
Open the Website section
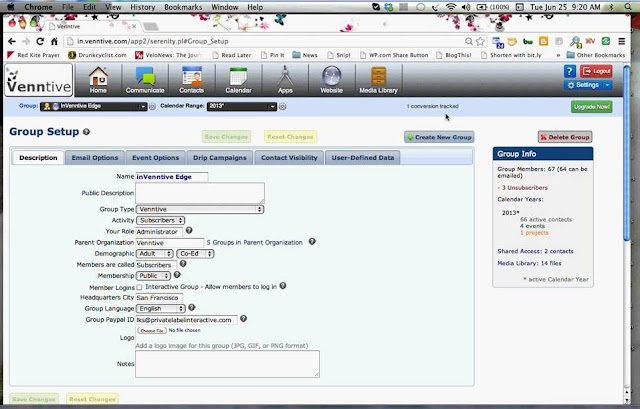coord(331,80)
